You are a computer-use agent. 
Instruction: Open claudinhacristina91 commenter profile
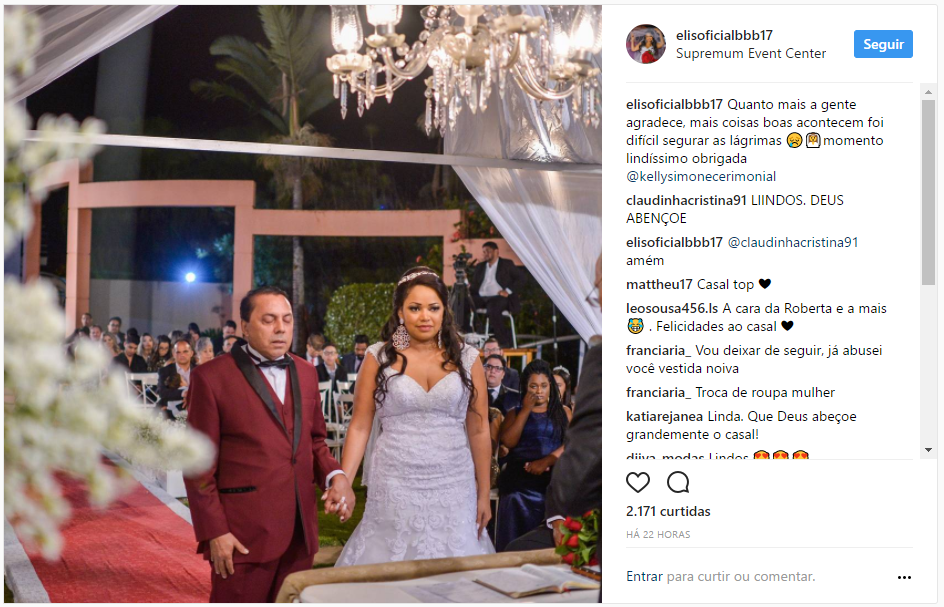point(686,201)
